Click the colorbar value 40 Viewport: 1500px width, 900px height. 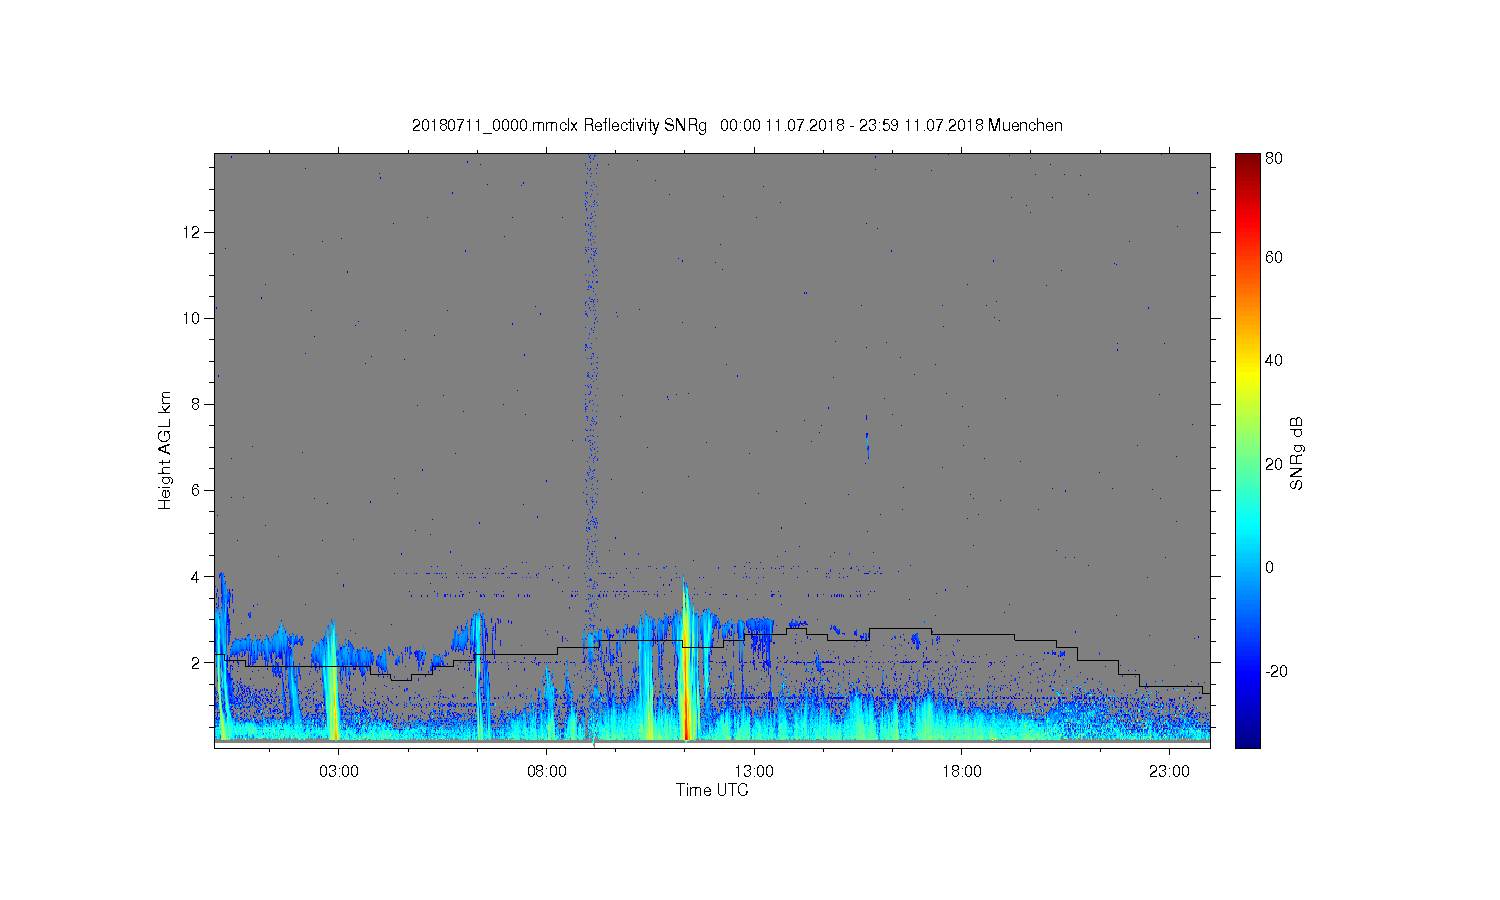[1274, 360]
